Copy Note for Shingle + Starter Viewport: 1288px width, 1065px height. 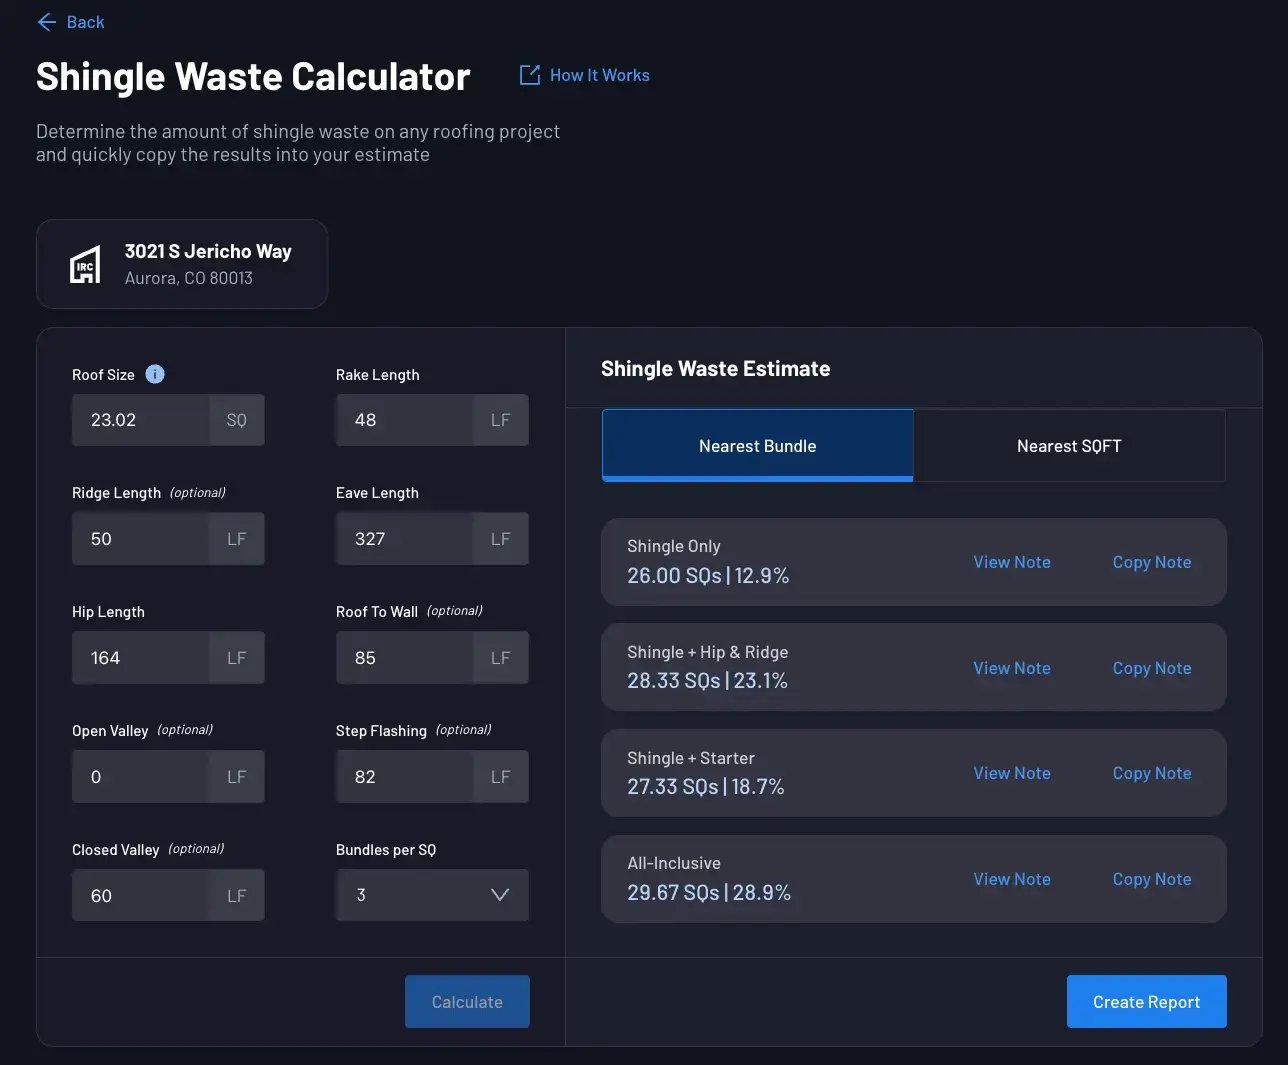(x=1151, y=773)
